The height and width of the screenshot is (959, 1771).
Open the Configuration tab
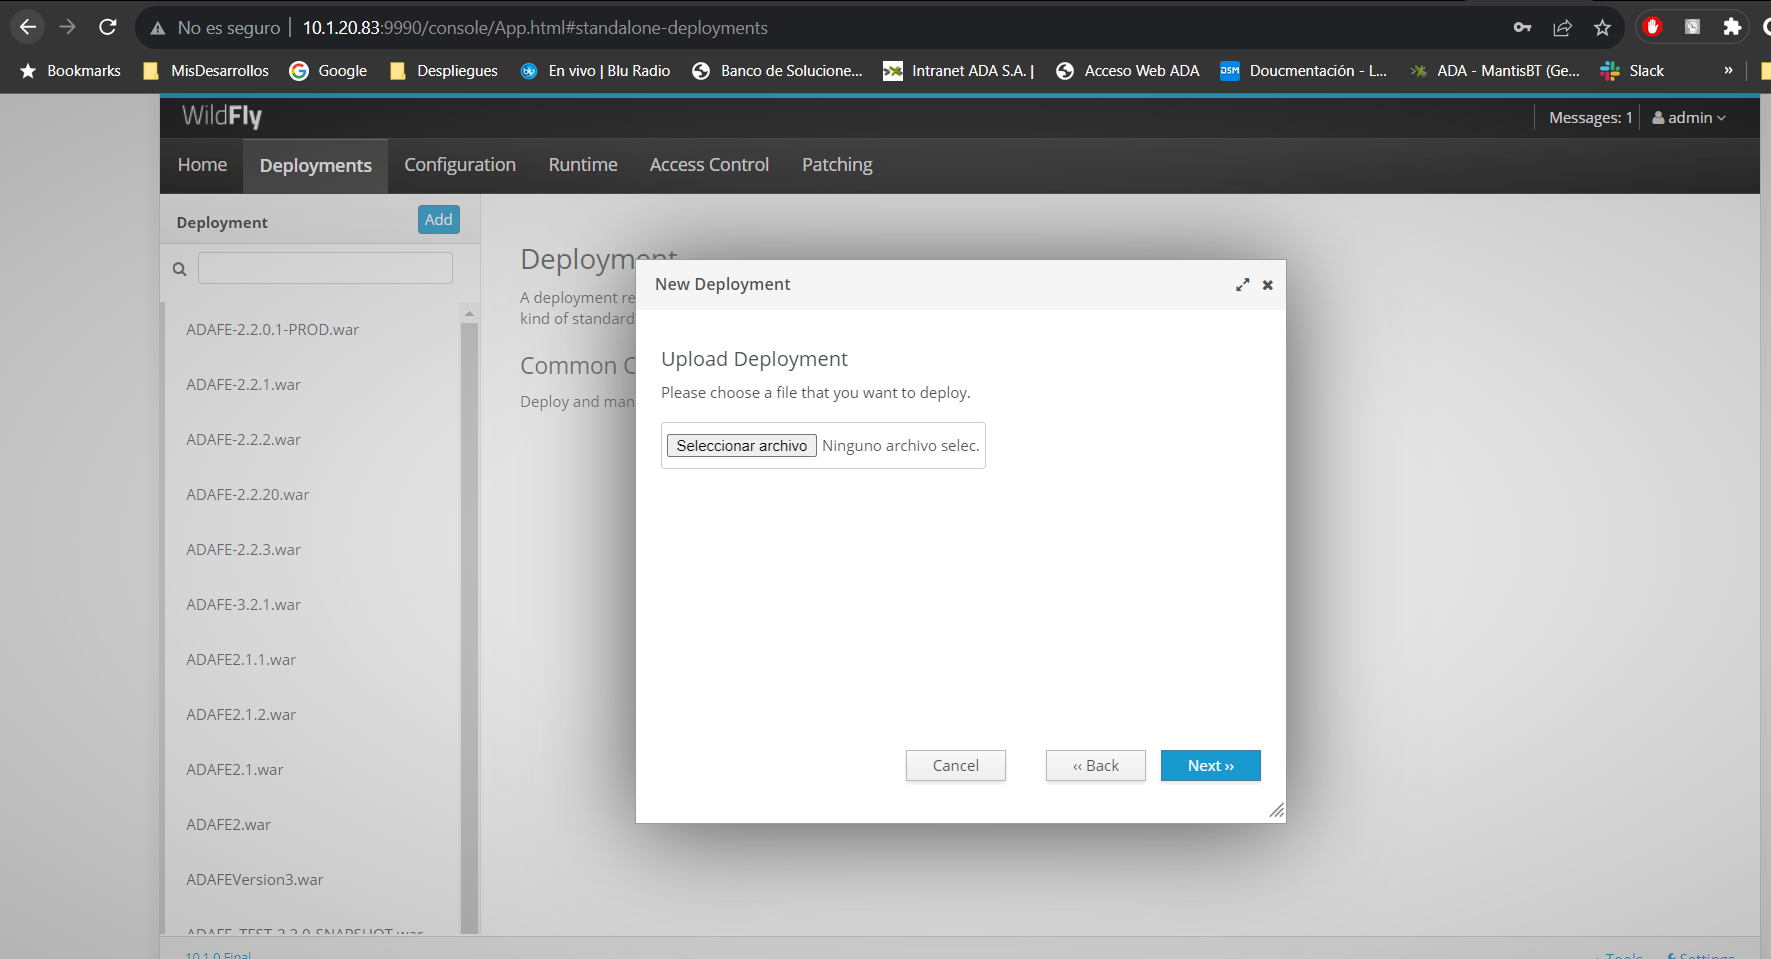click(x=460, y=165)
